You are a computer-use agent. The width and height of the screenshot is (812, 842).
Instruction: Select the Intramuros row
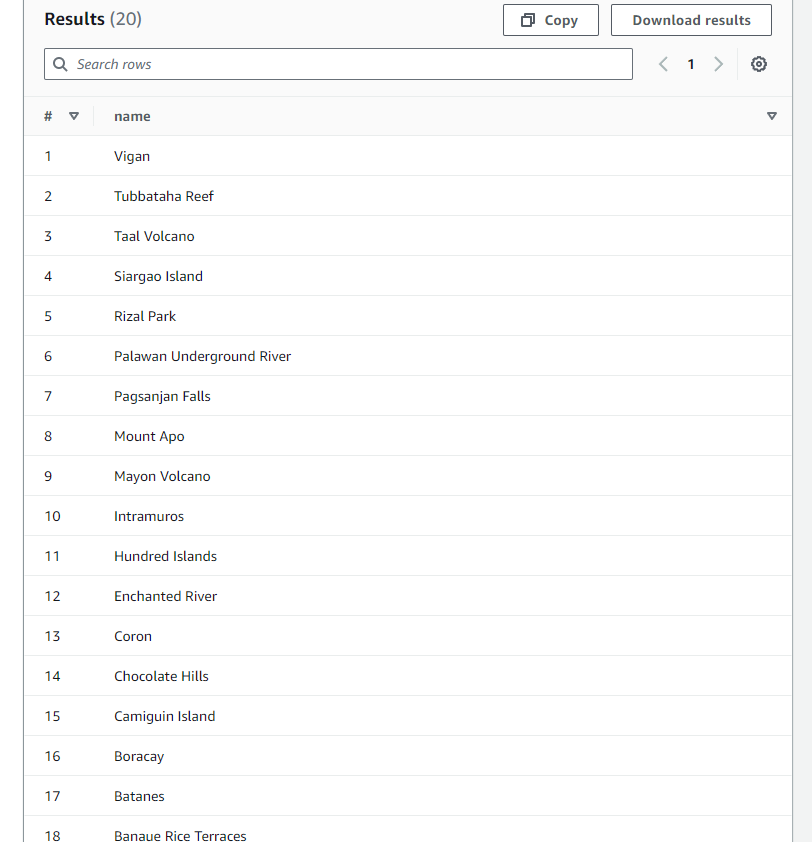(x=149, y=516)
